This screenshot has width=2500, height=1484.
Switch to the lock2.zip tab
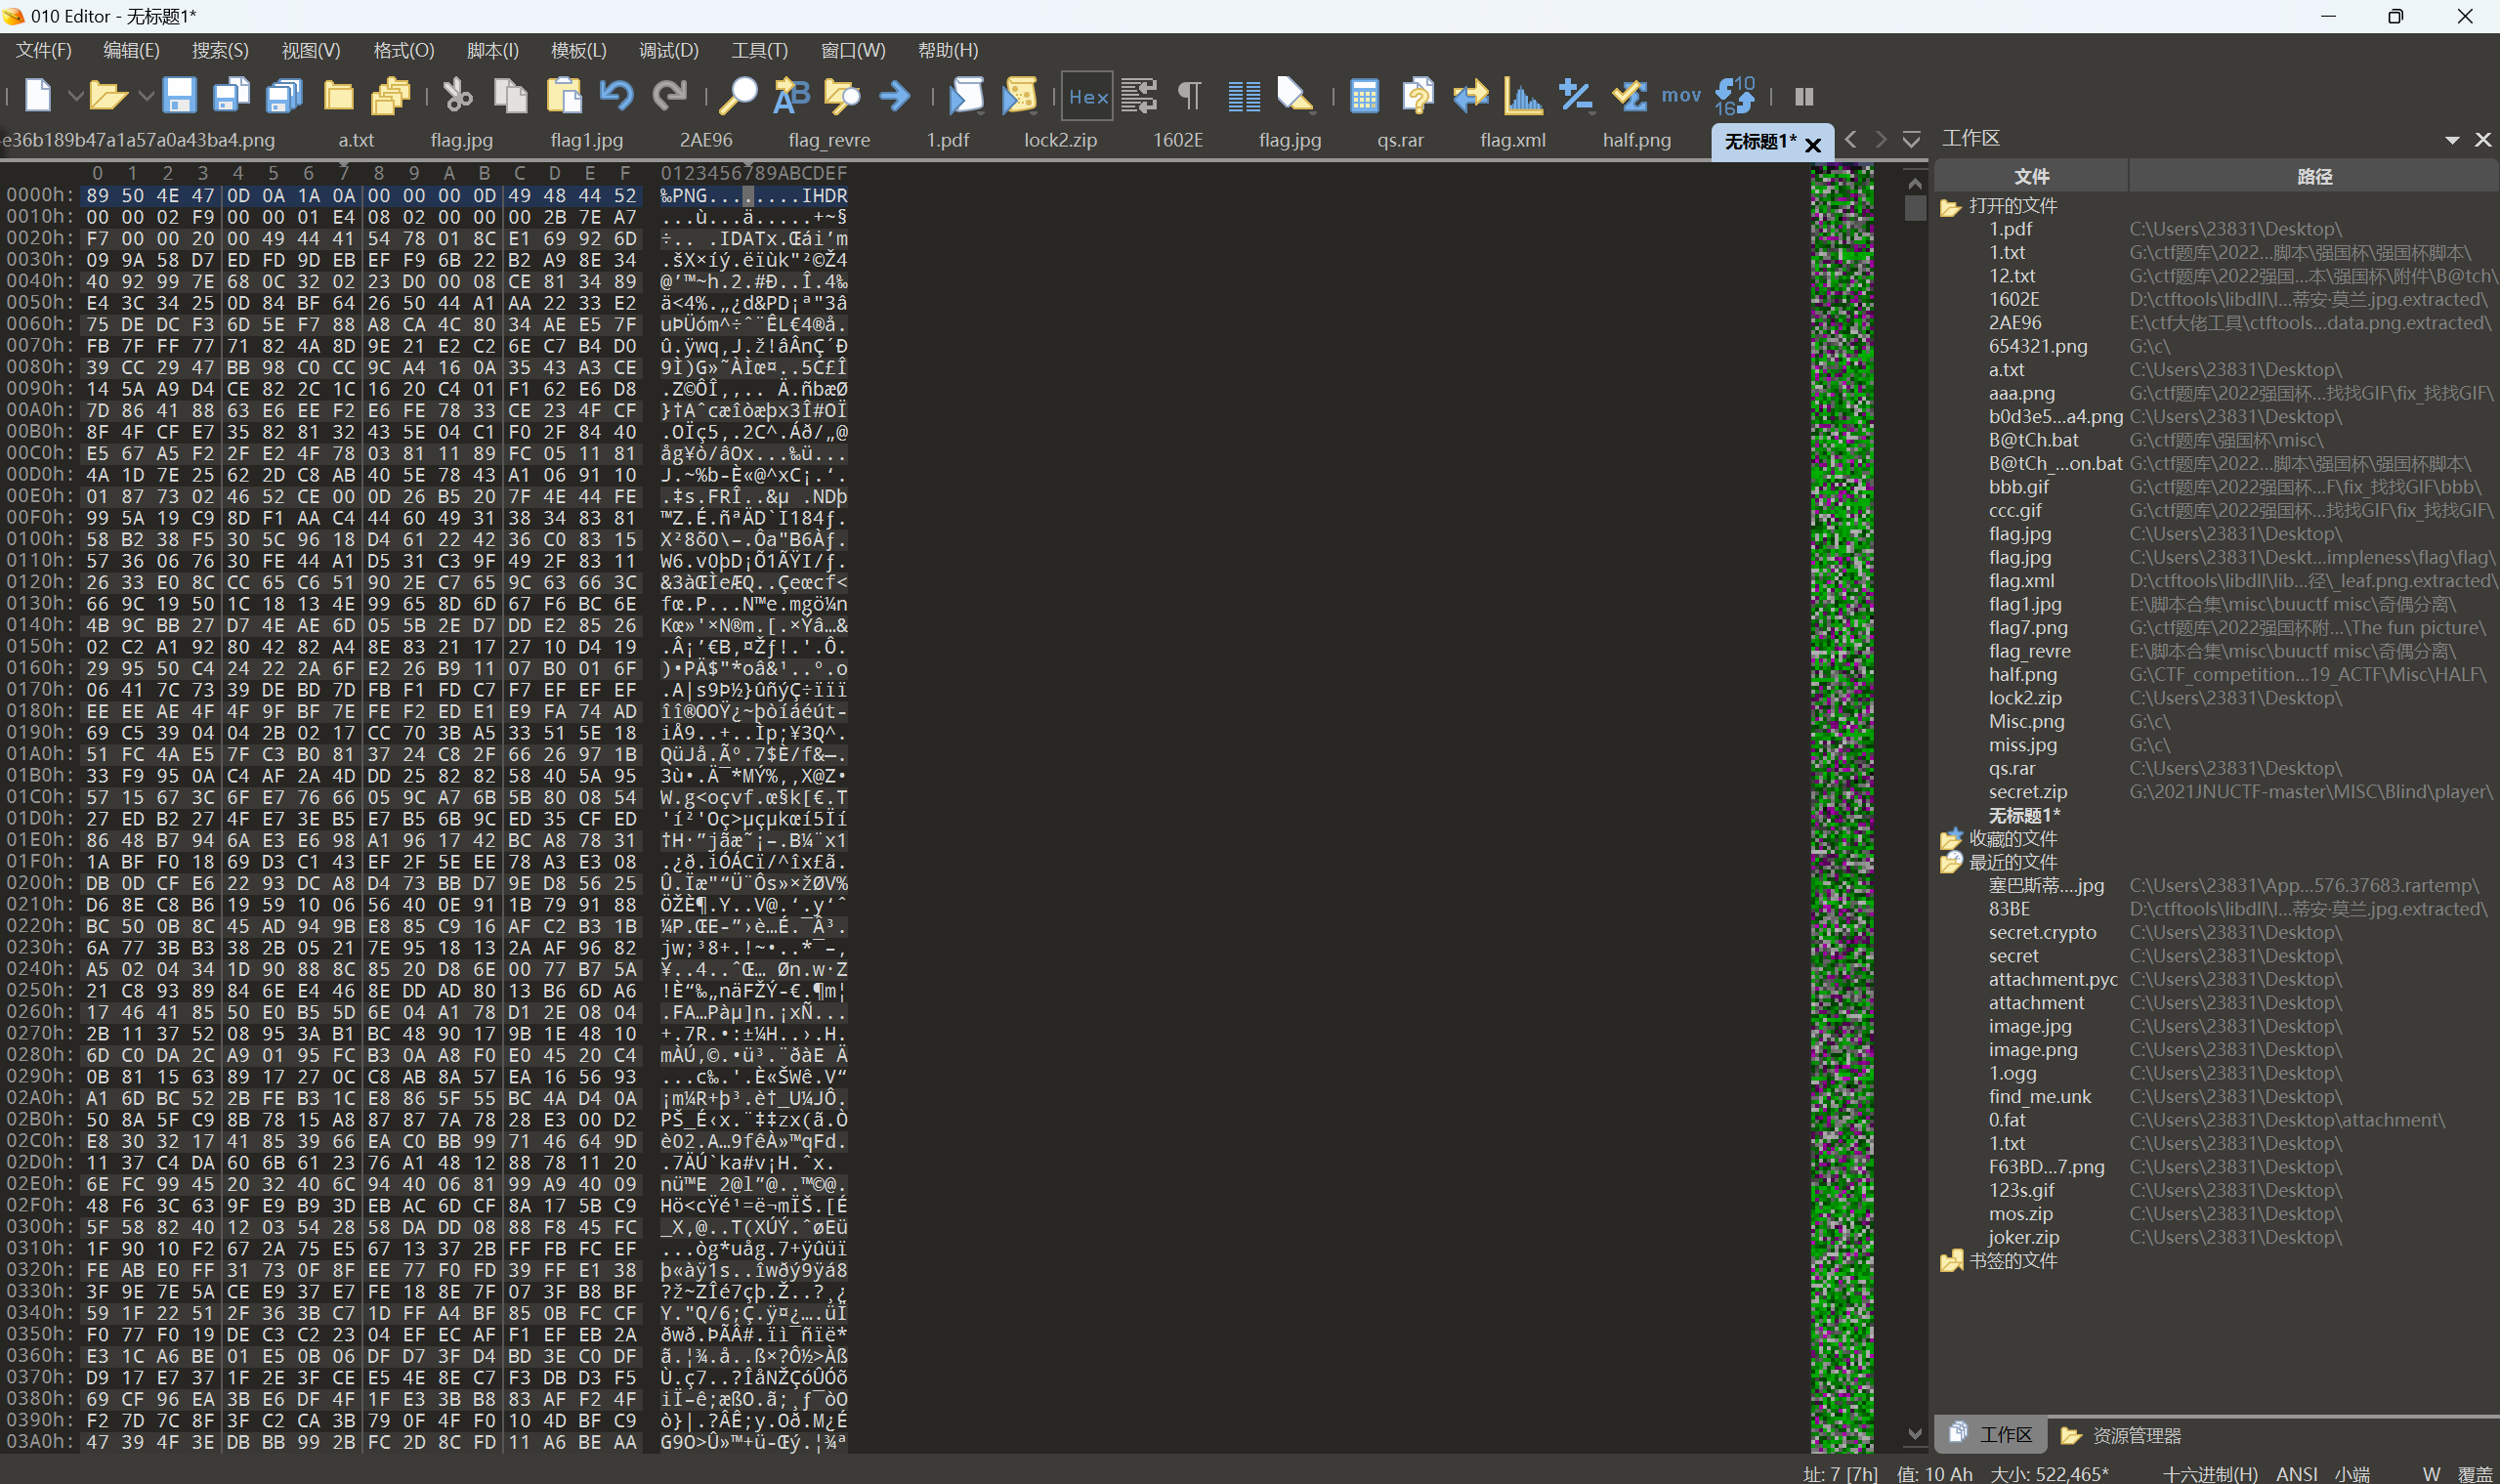(1060, 140)
